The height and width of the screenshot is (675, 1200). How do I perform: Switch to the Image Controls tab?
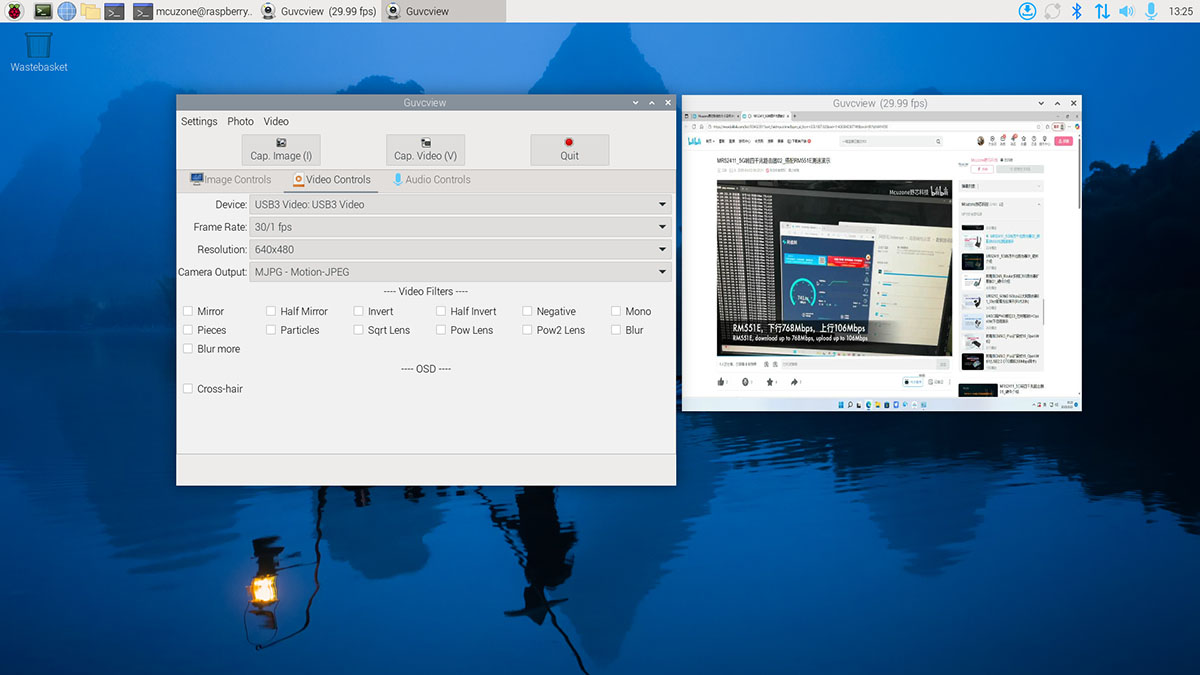pos(230,180)
